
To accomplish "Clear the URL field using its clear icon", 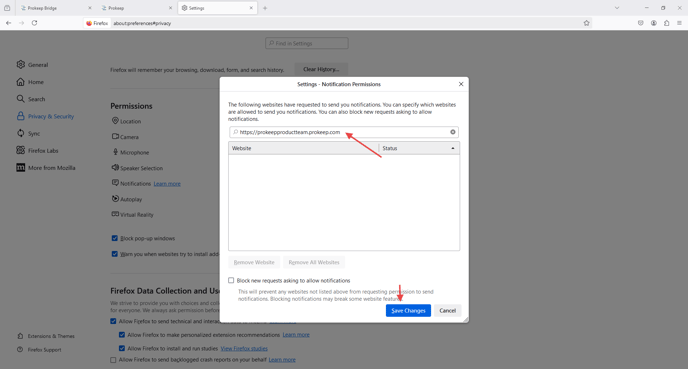I will coord(453,132).
